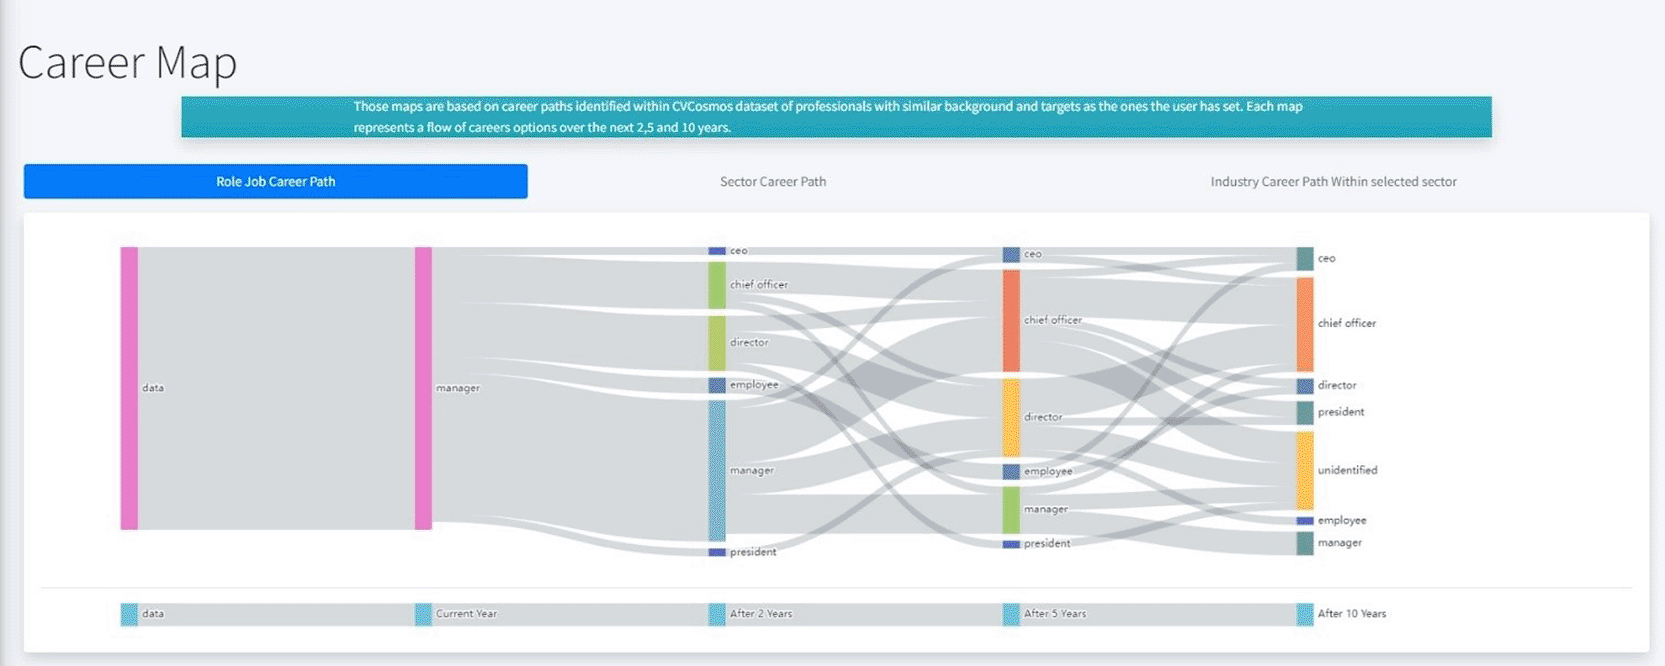Click the After 10 Years timeline swatch

point(1305,614)
